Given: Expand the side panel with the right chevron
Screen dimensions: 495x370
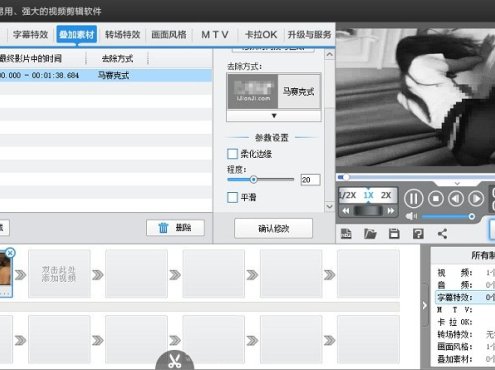Looking at the screenshot, I should coord(424,305).
